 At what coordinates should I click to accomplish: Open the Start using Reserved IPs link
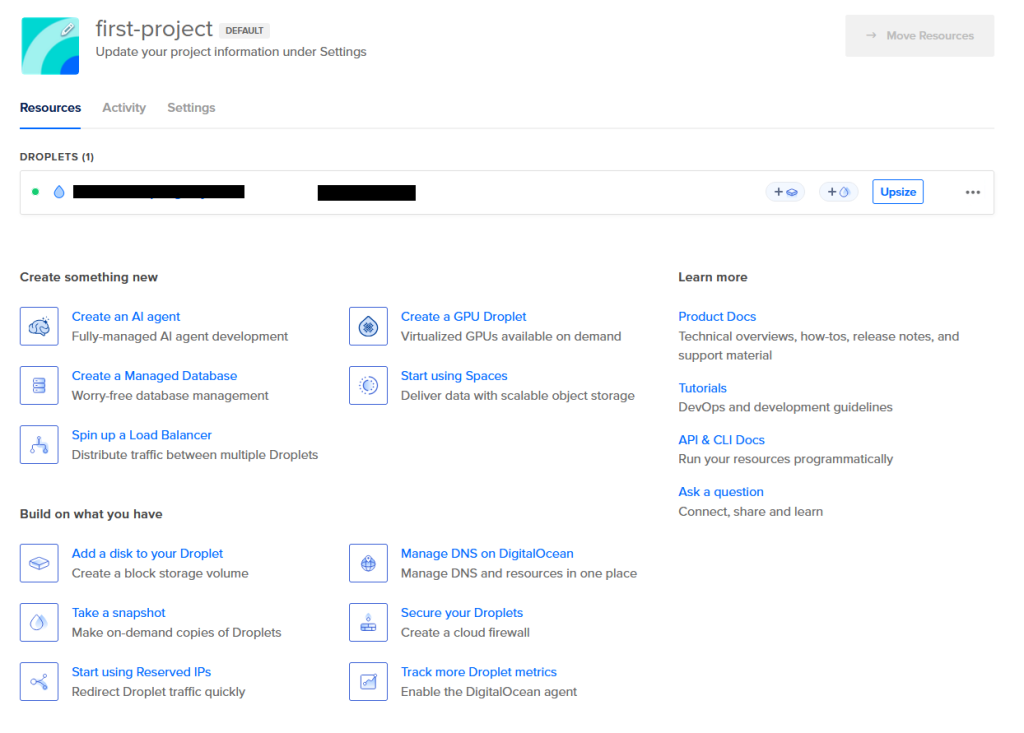[x=142, y=672]
